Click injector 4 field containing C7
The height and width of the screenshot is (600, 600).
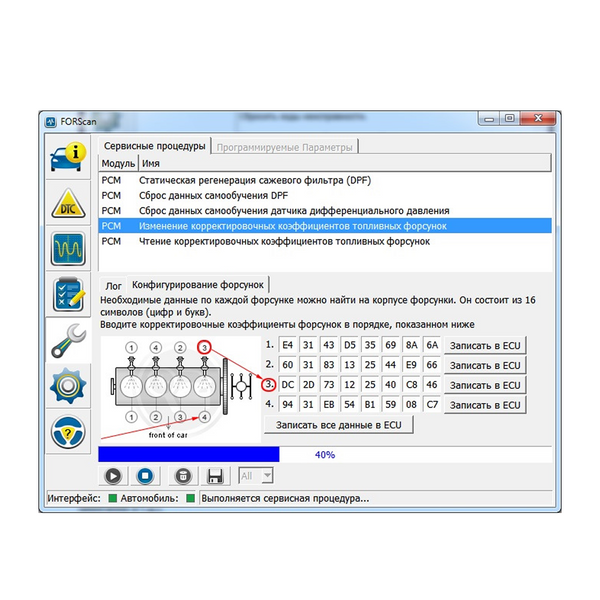click(x=432, y=404)
